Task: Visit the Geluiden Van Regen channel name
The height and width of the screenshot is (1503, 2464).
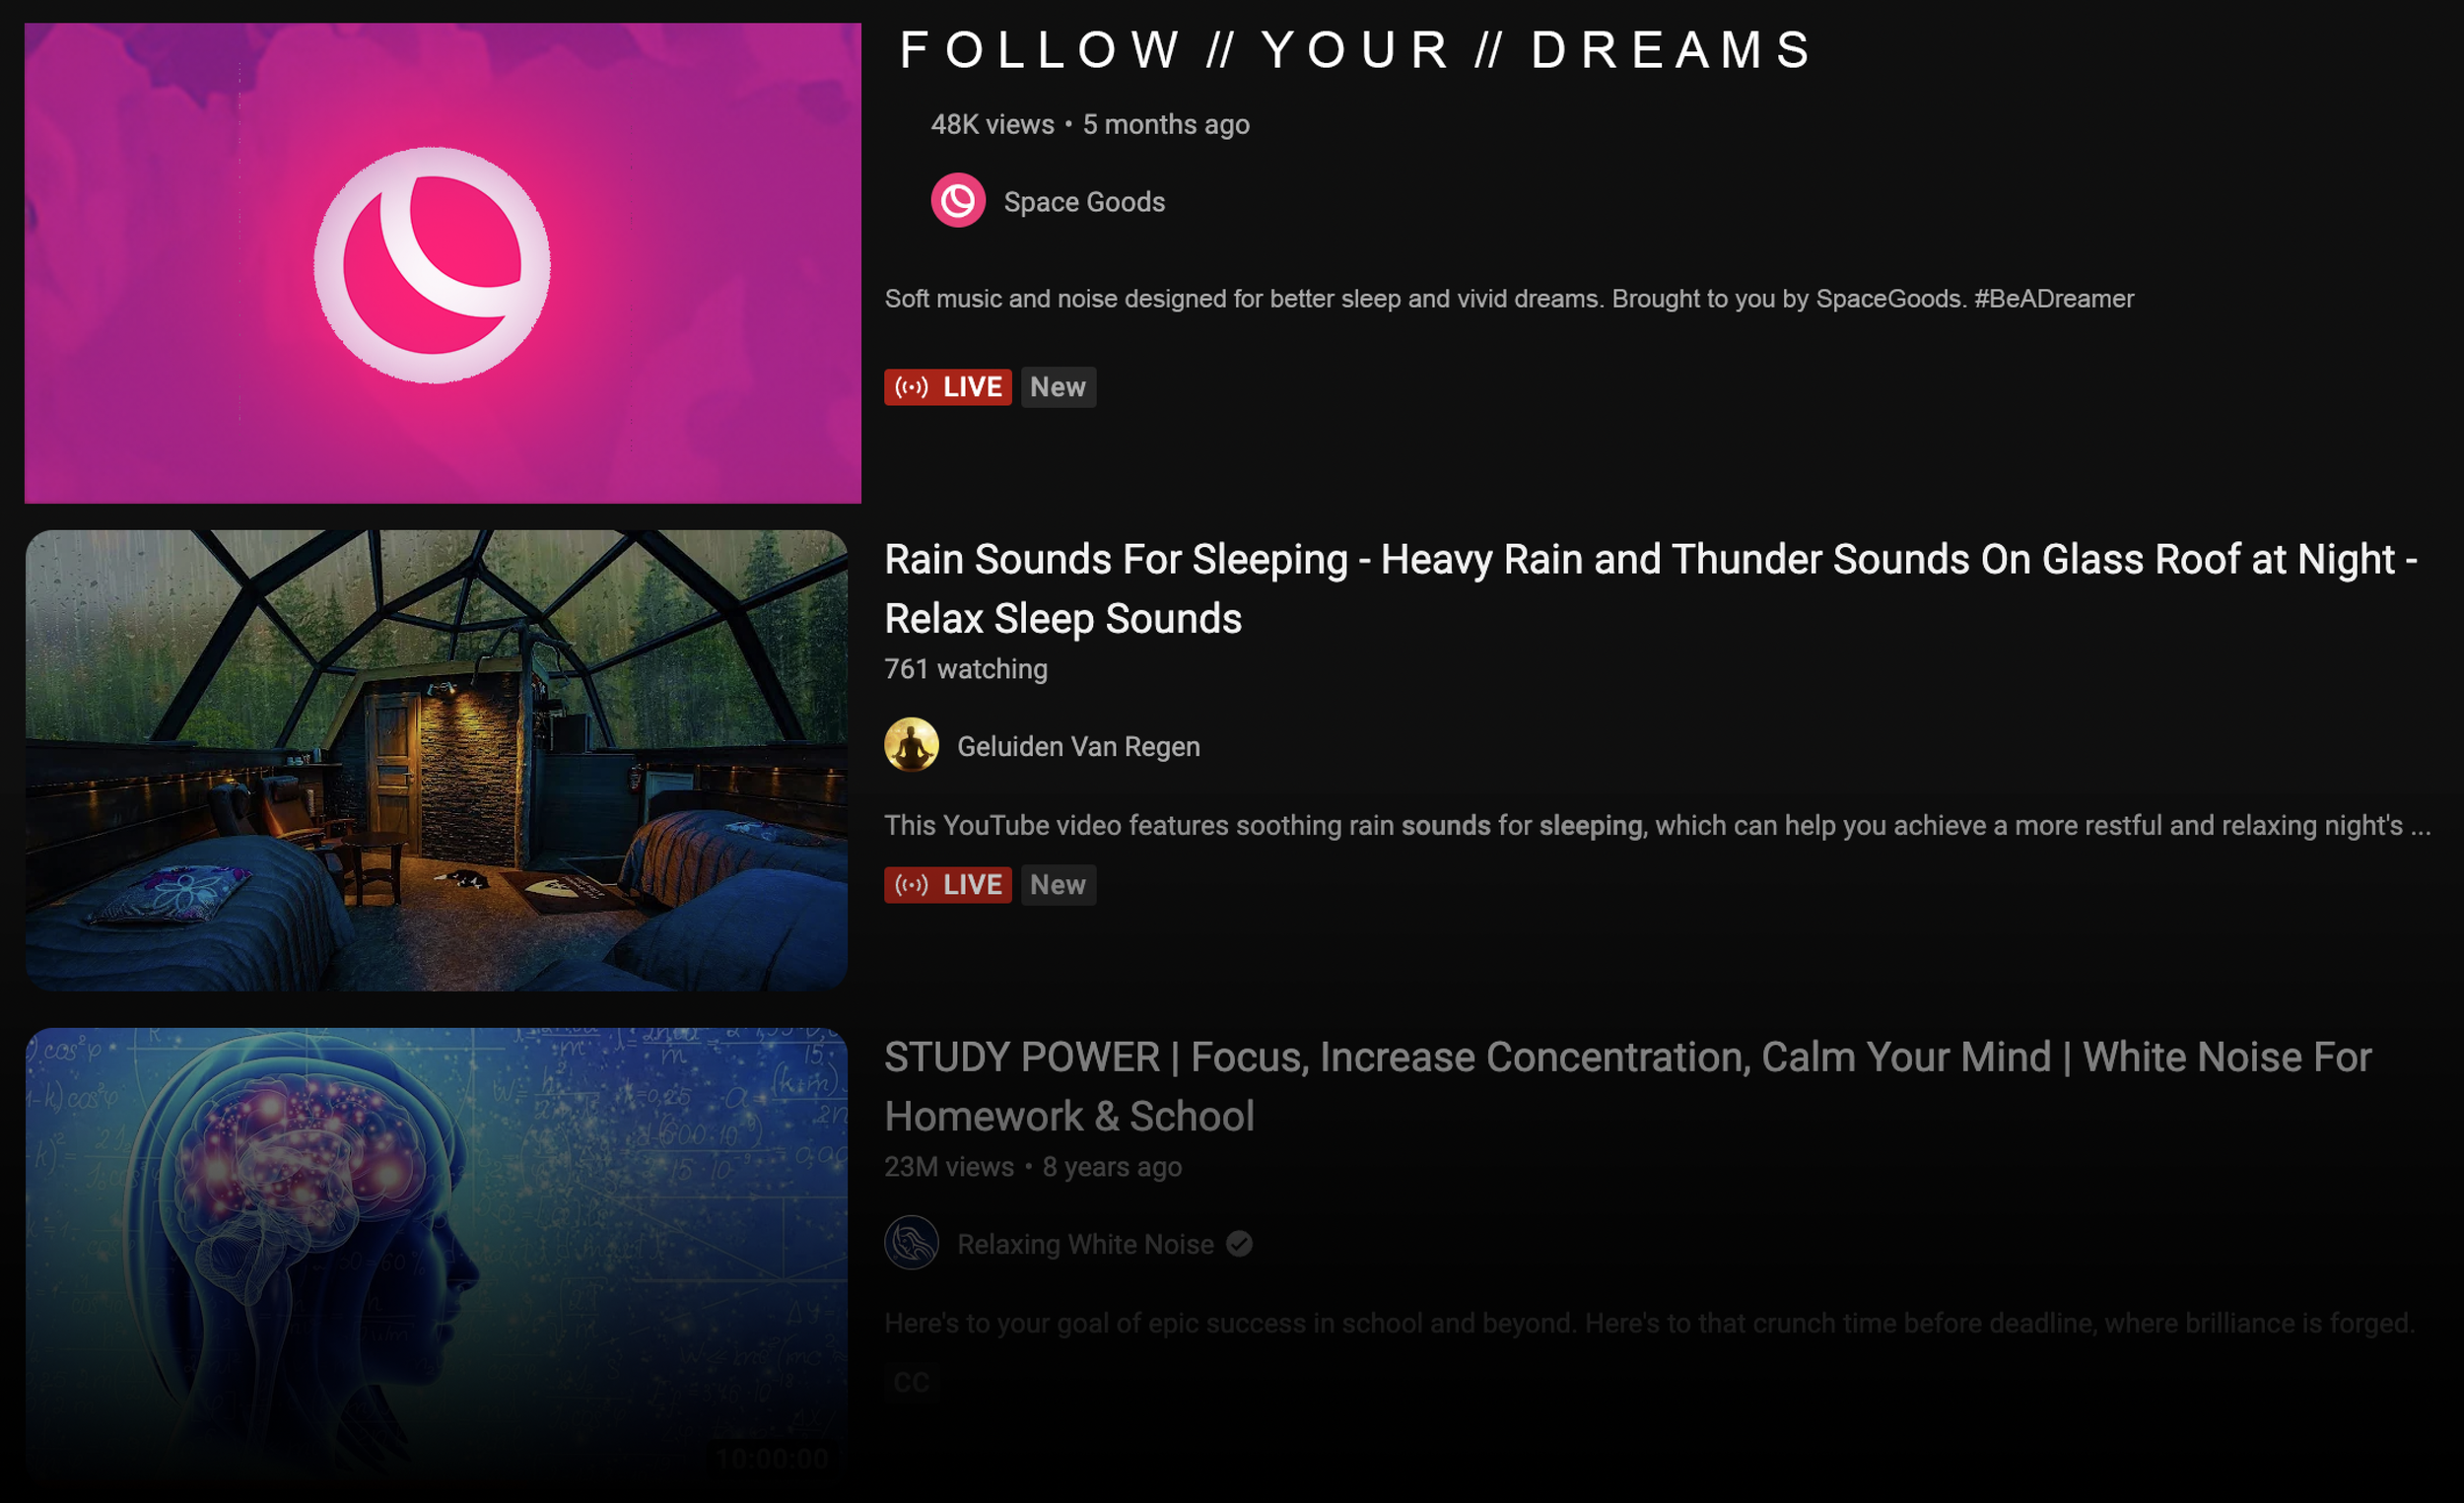Action: (x=1078, y=746)
